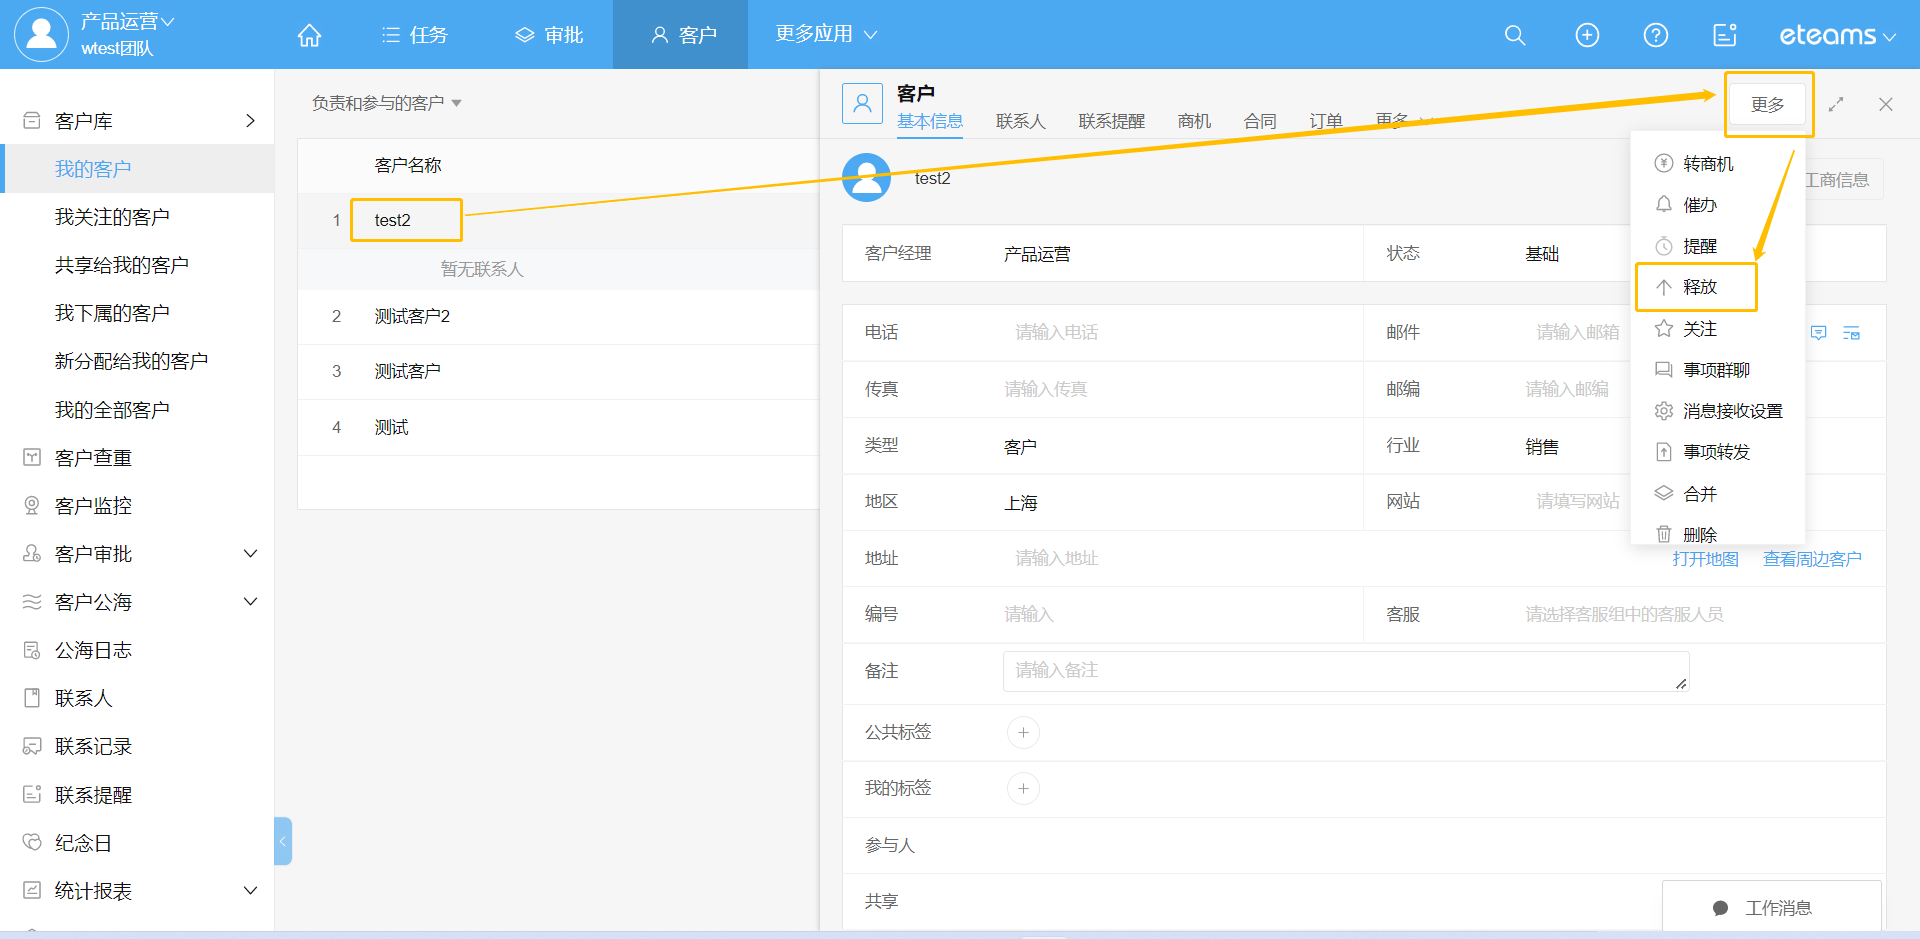Click the 更多 button
1920x939 pixels.
coord(1767,104)
